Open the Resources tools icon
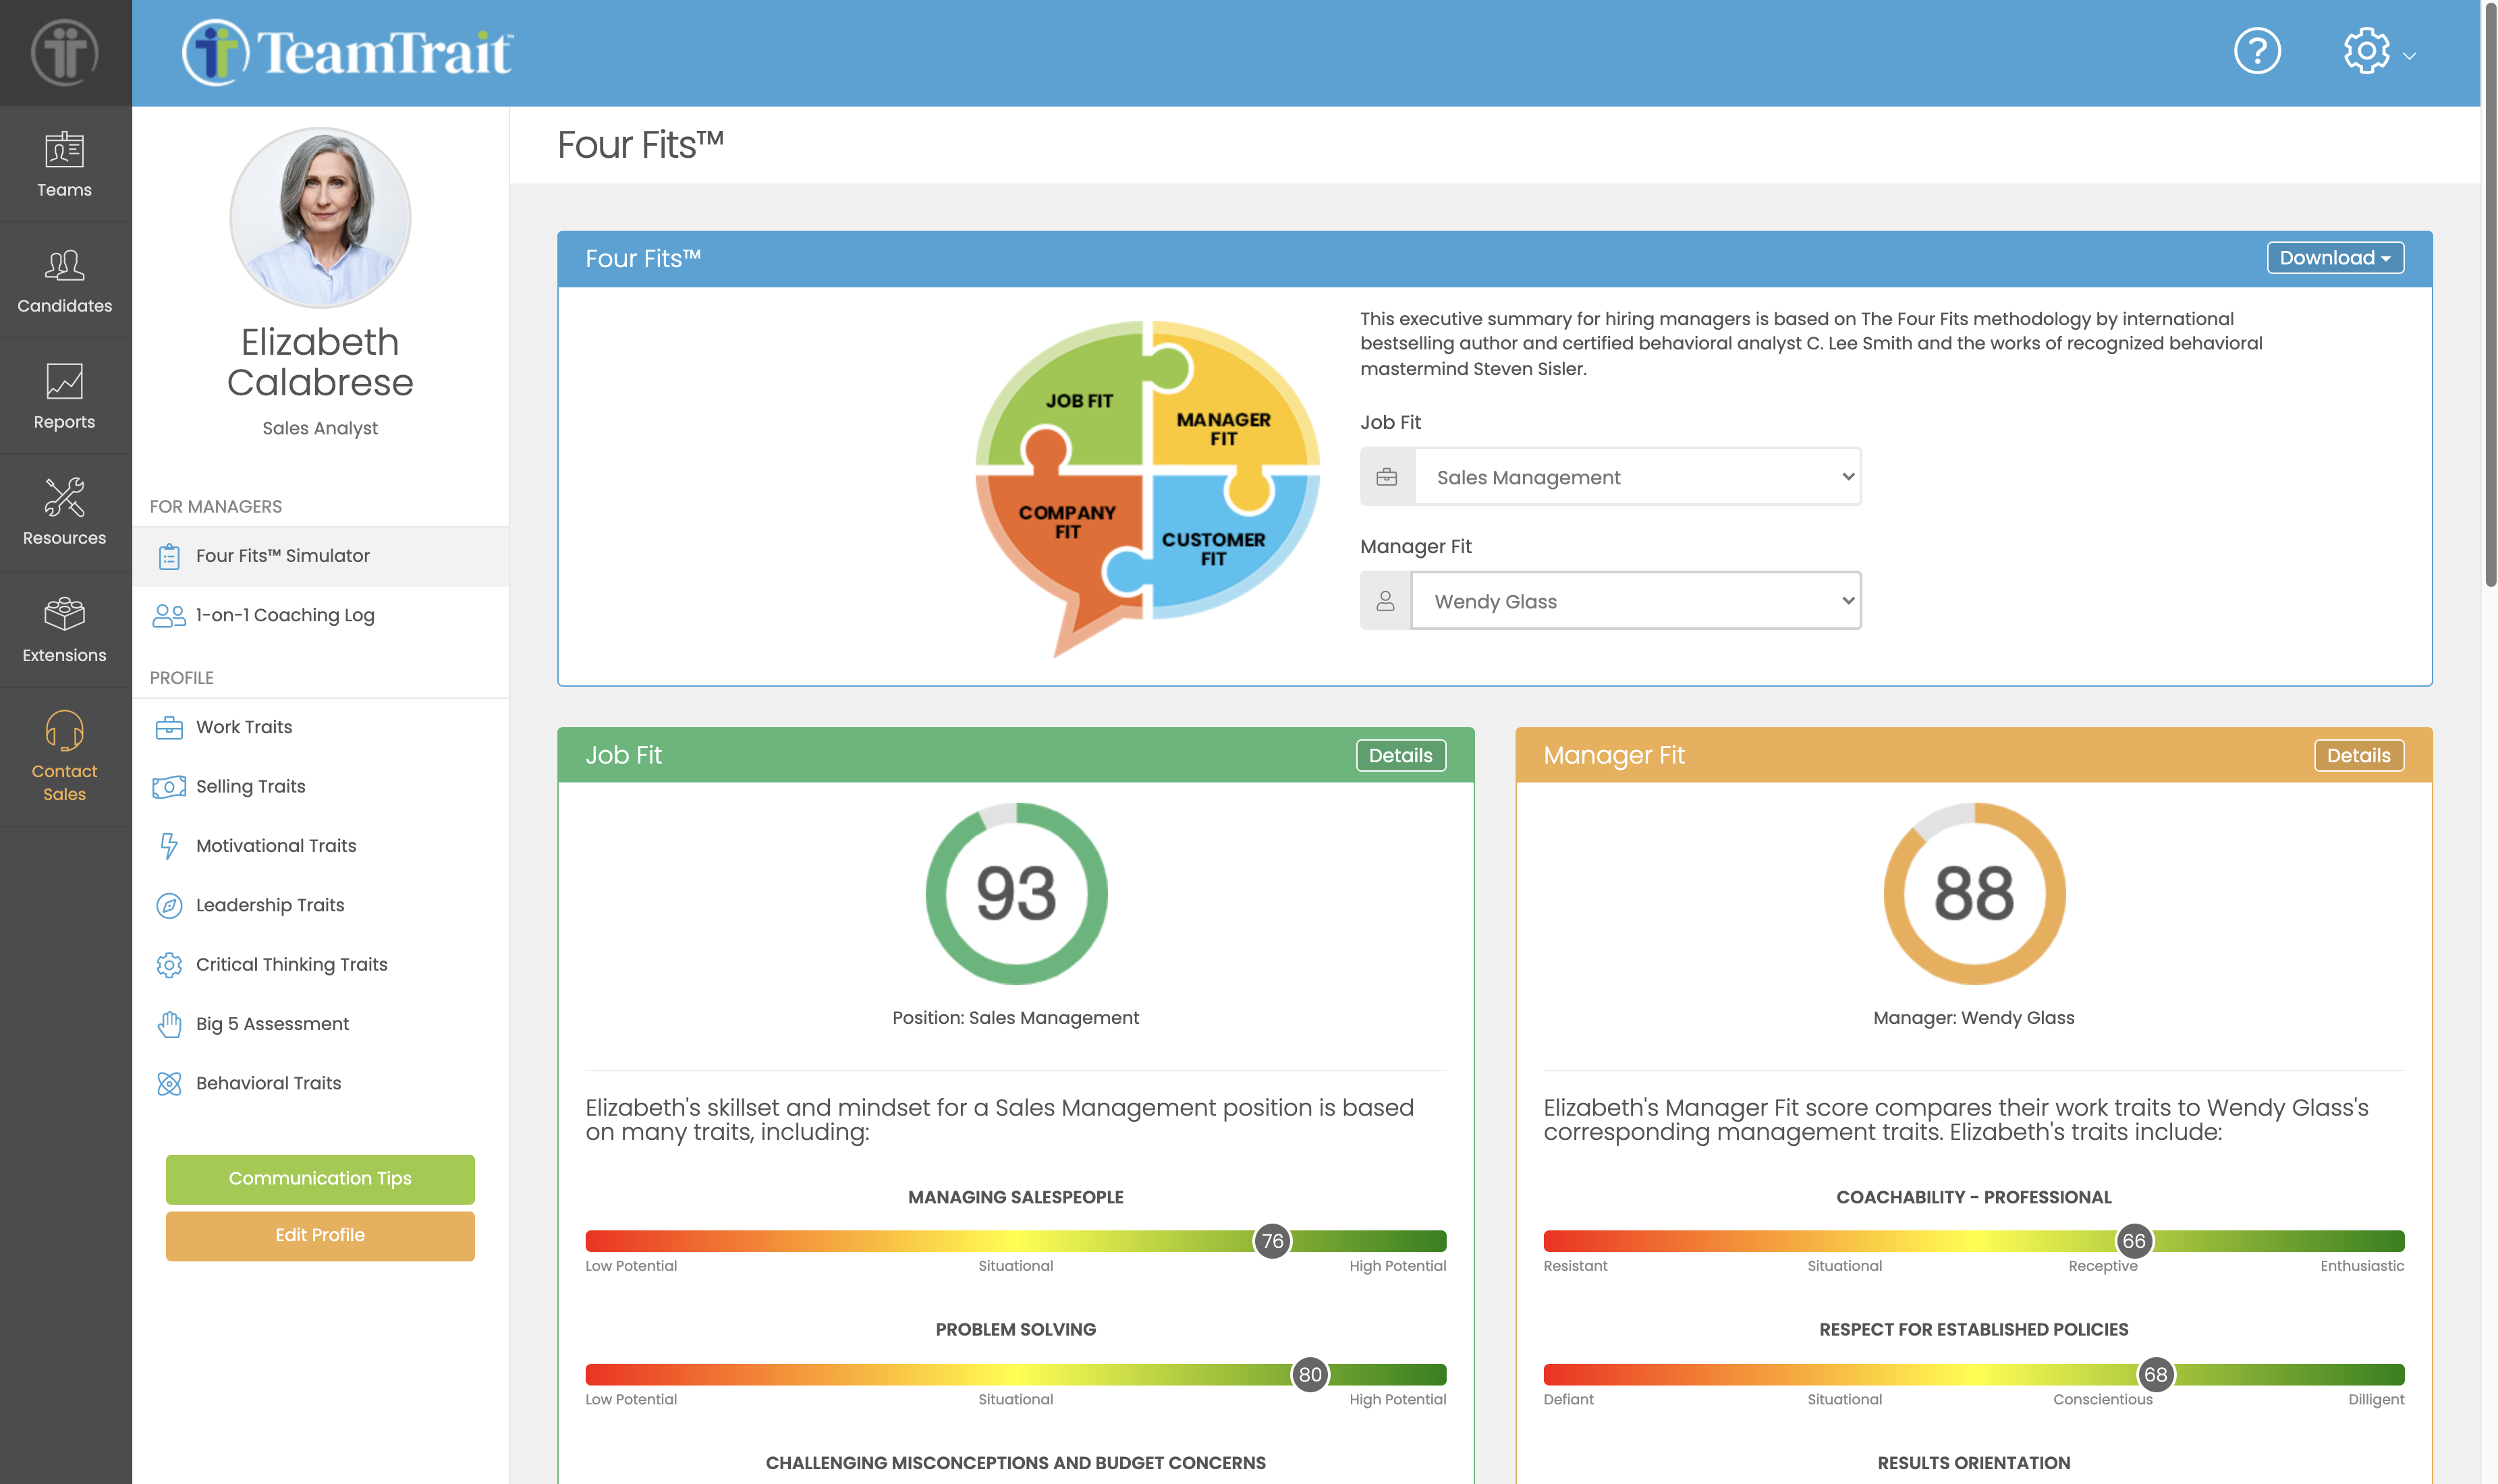 [64, 498]
